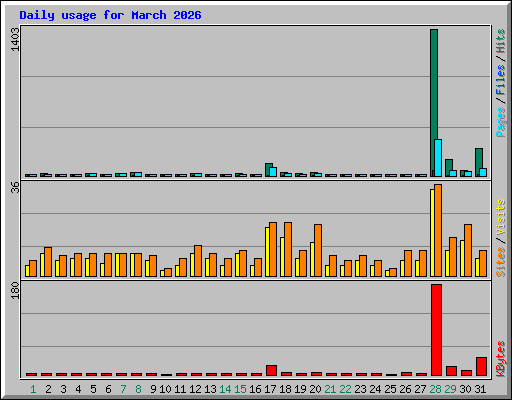Click the orange Sites legend label
The image size is (512, 400).
[501, 262]
